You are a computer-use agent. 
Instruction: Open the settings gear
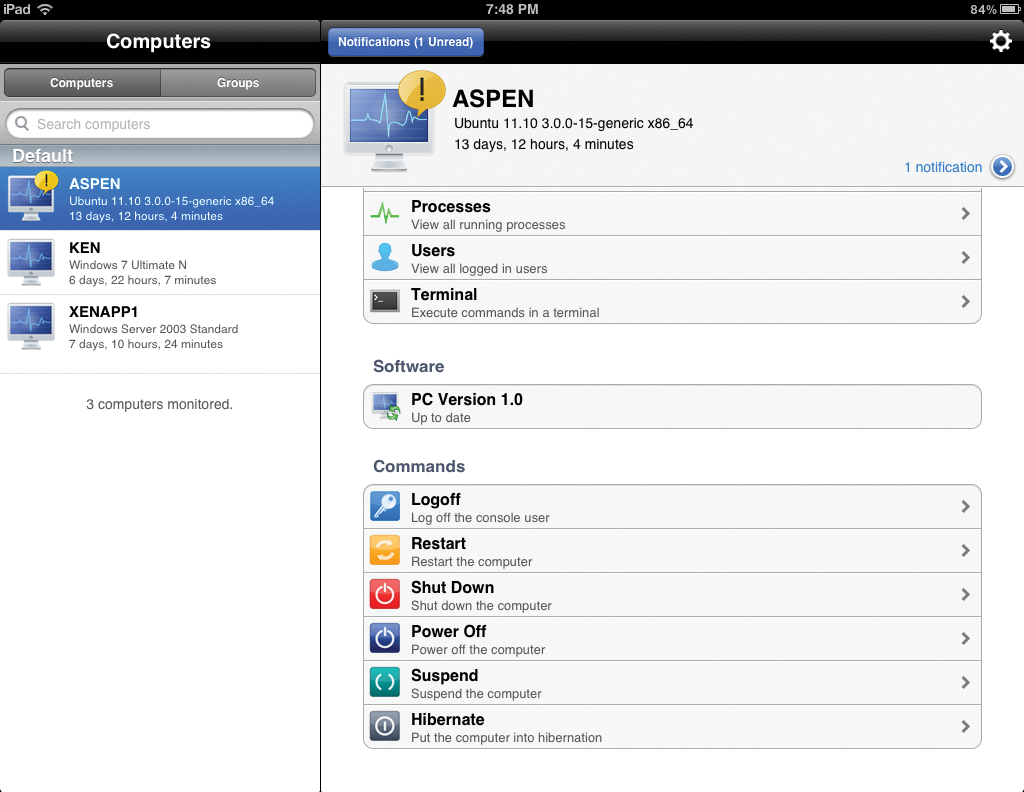pyautogui.click(x=1000, y=41)
